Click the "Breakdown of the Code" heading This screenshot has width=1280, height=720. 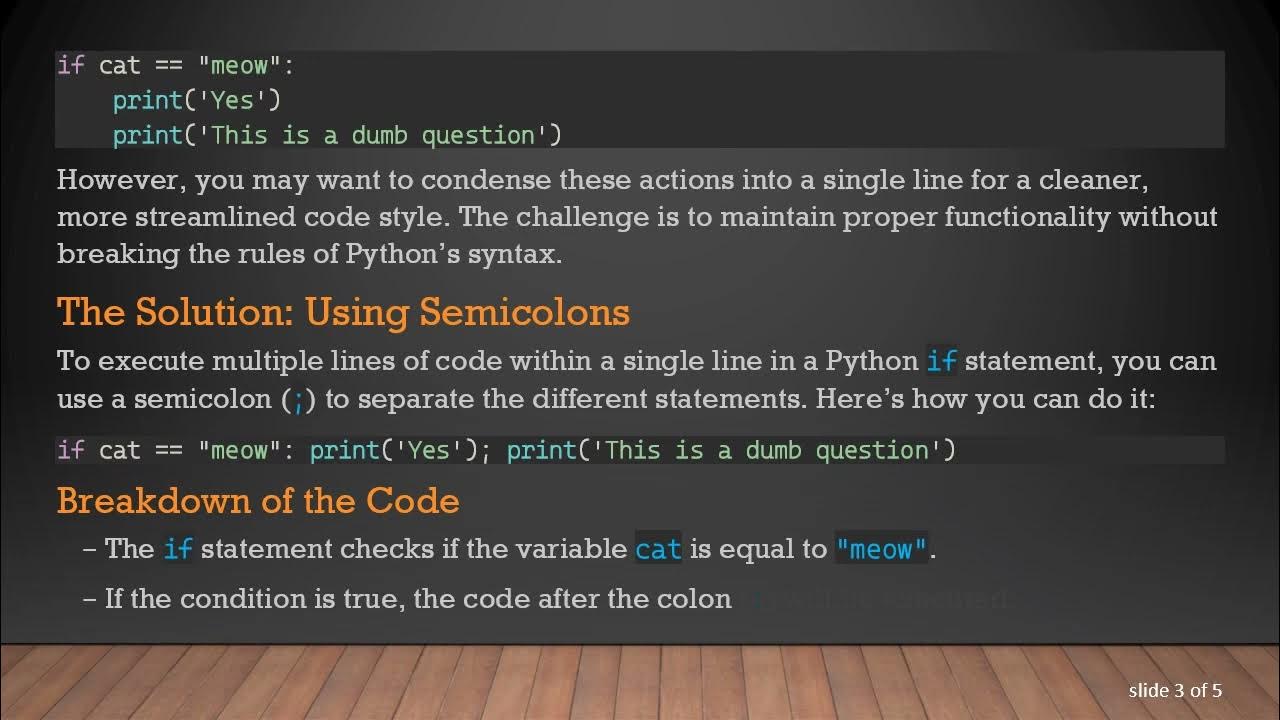point(258,500)
